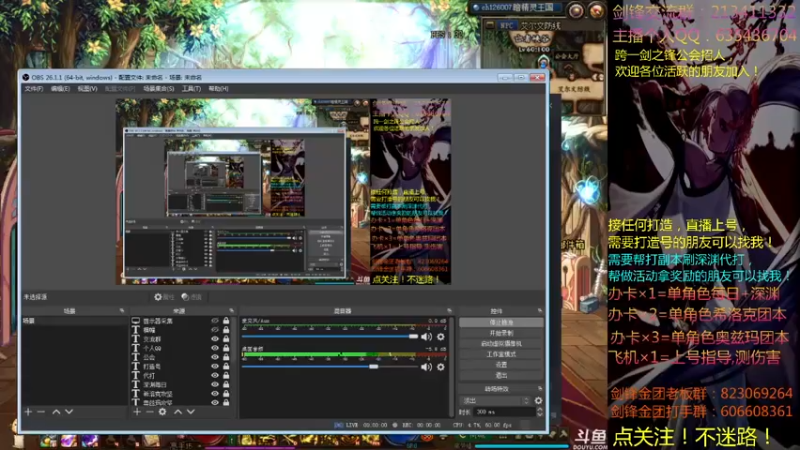The height and width of the screenshot is (450, 800).
Task: Click the 停止推流 stop streaming button
Action: pyautogui.click(x=501, y=322)
